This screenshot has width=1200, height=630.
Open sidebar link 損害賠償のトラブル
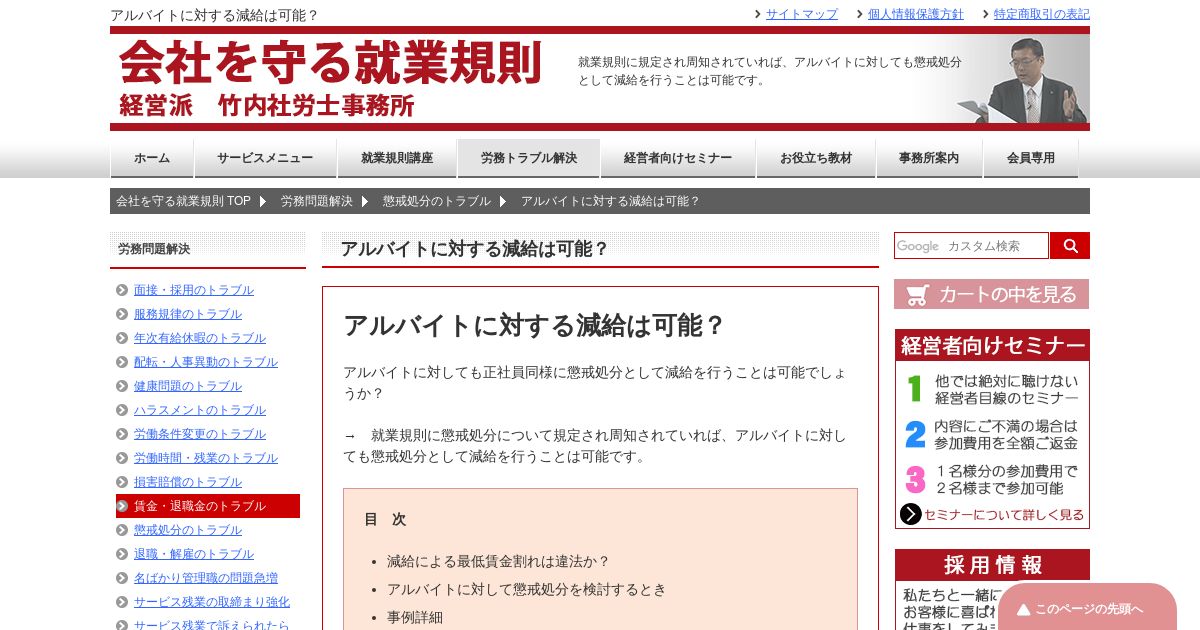tap(188, 482)
